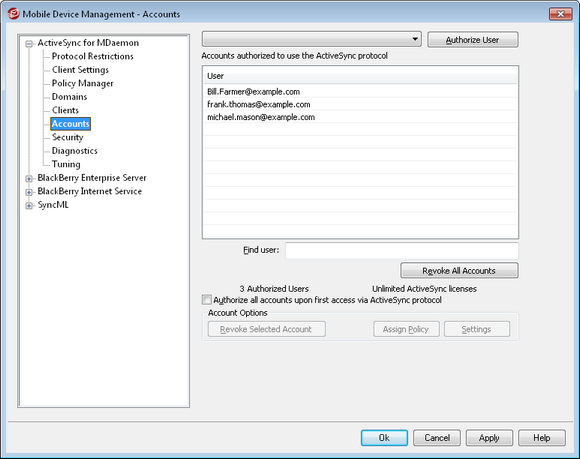The image size is (580, 459).
Task: Collapse the ActiveSync for MDaemon tree node
Action: click(x=29, y=44)
